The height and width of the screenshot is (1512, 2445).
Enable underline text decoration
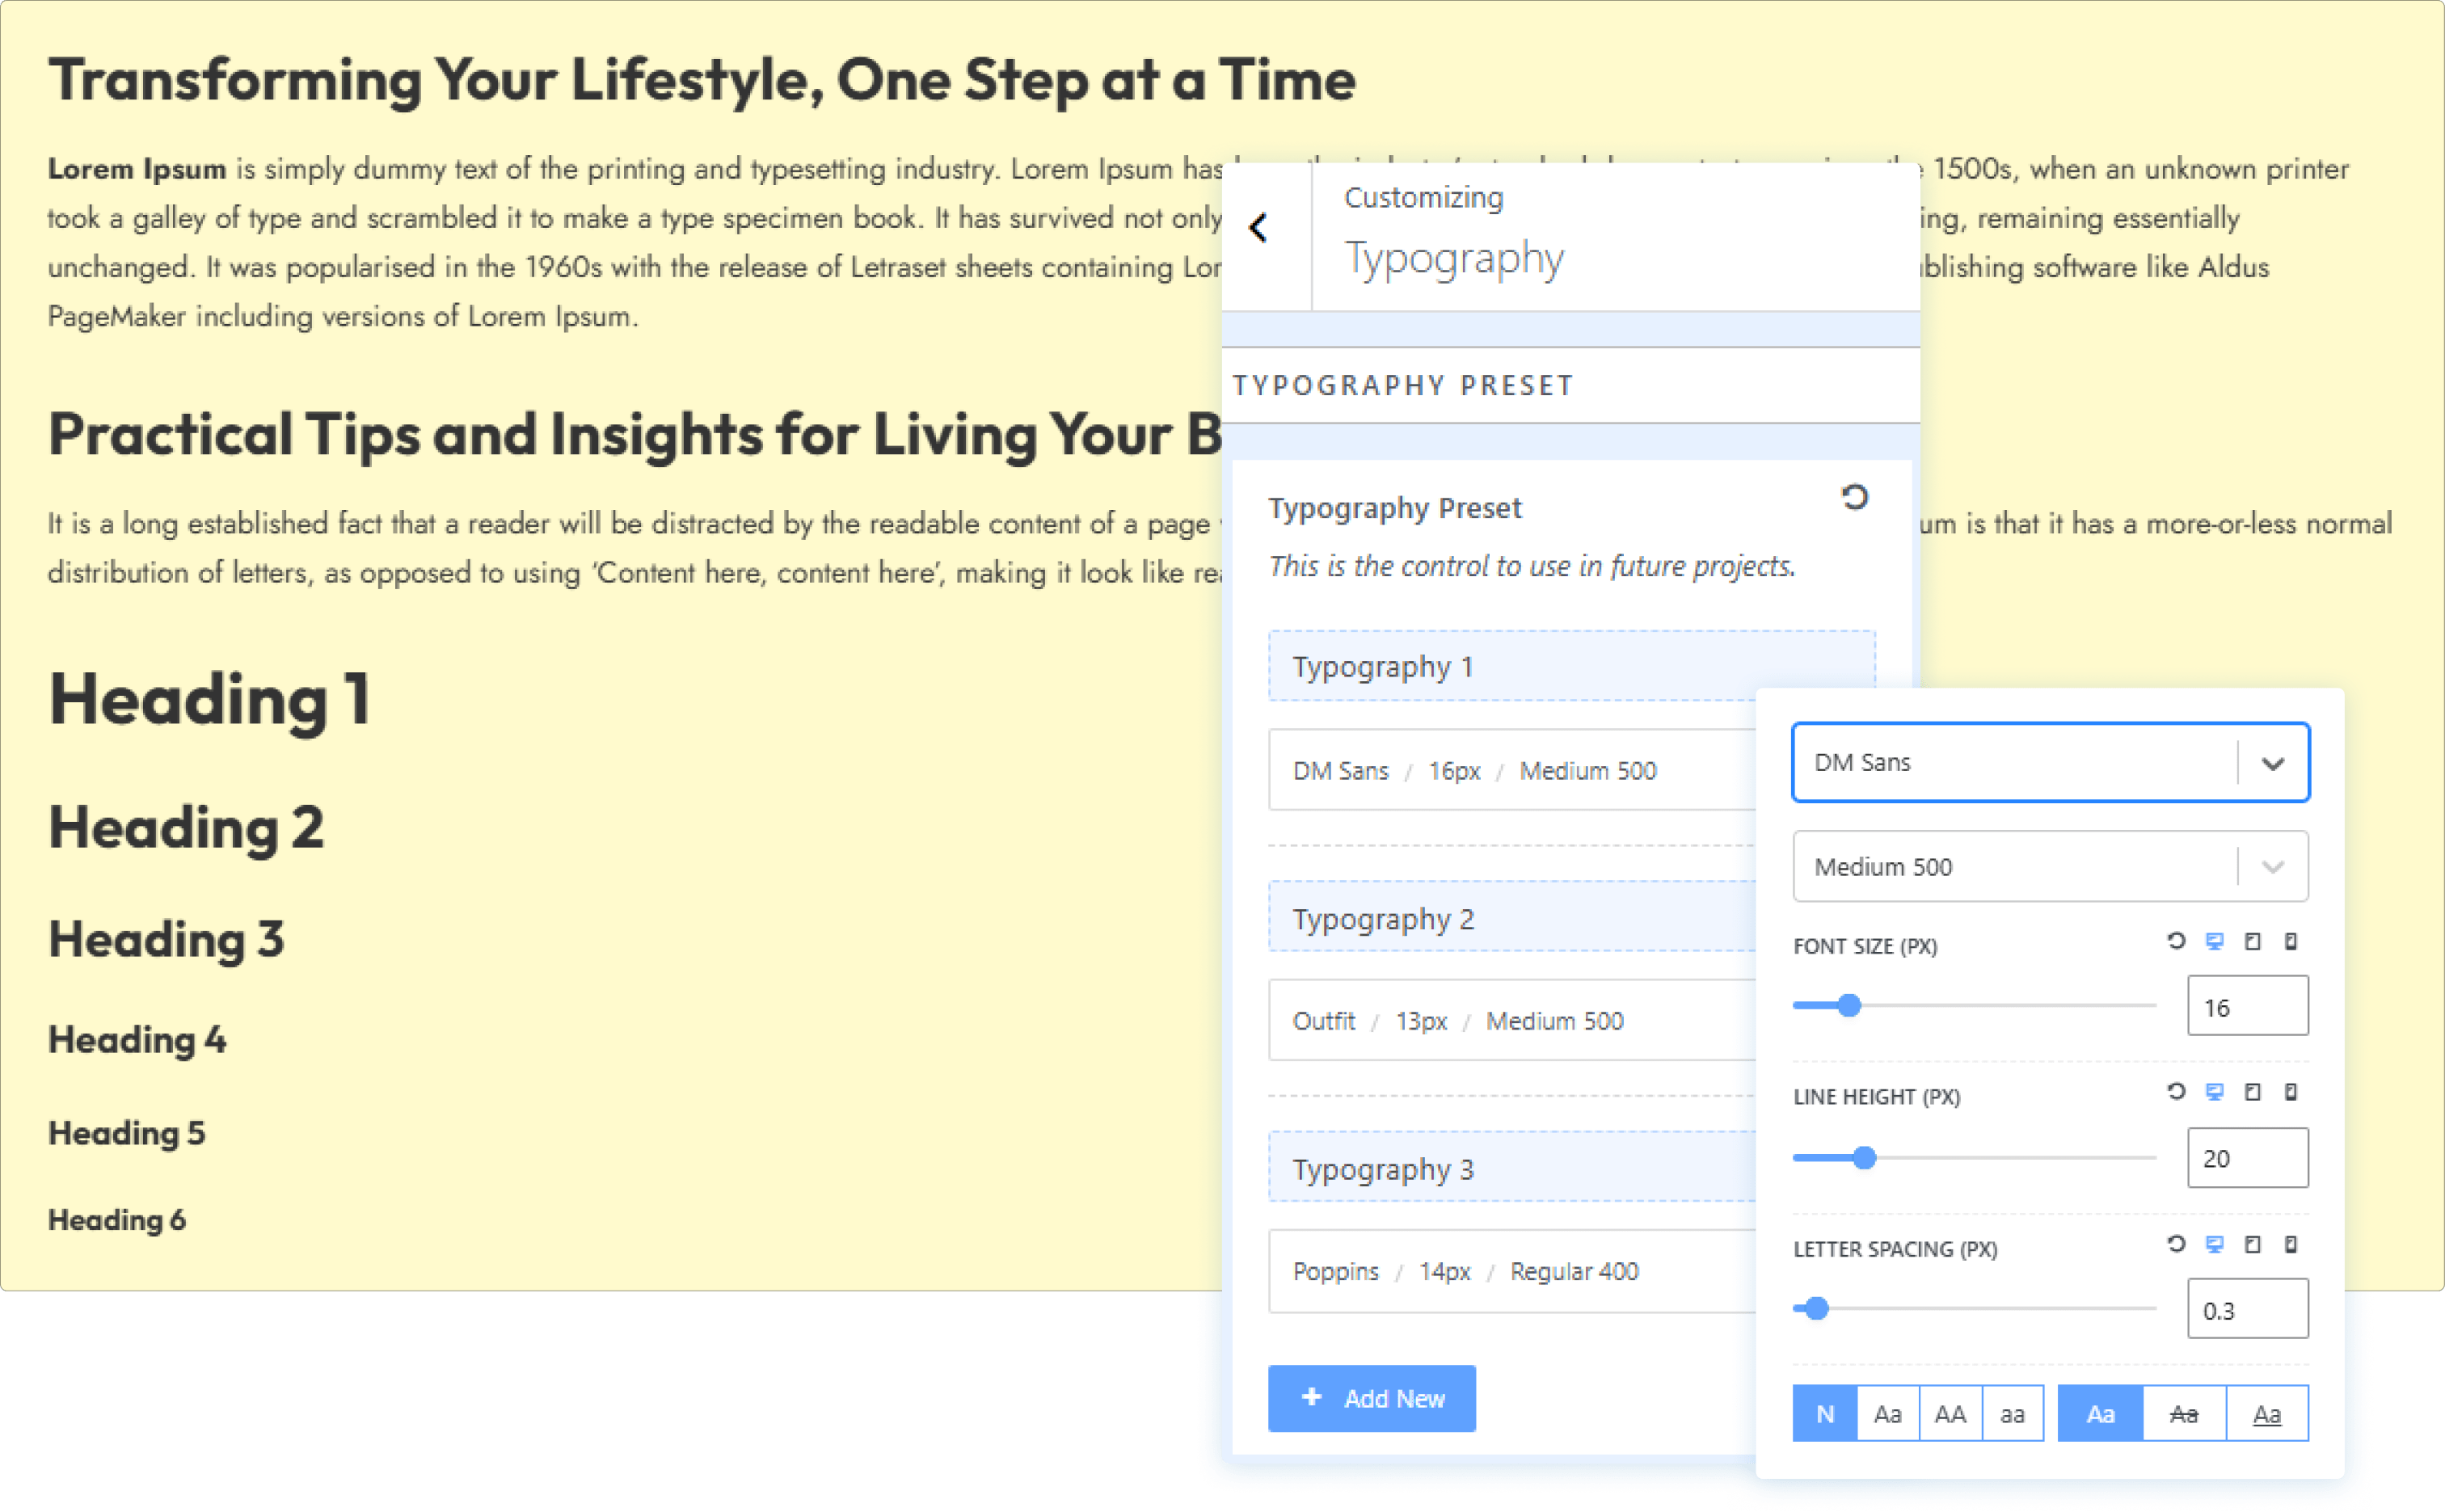tap(2266, 1414)
